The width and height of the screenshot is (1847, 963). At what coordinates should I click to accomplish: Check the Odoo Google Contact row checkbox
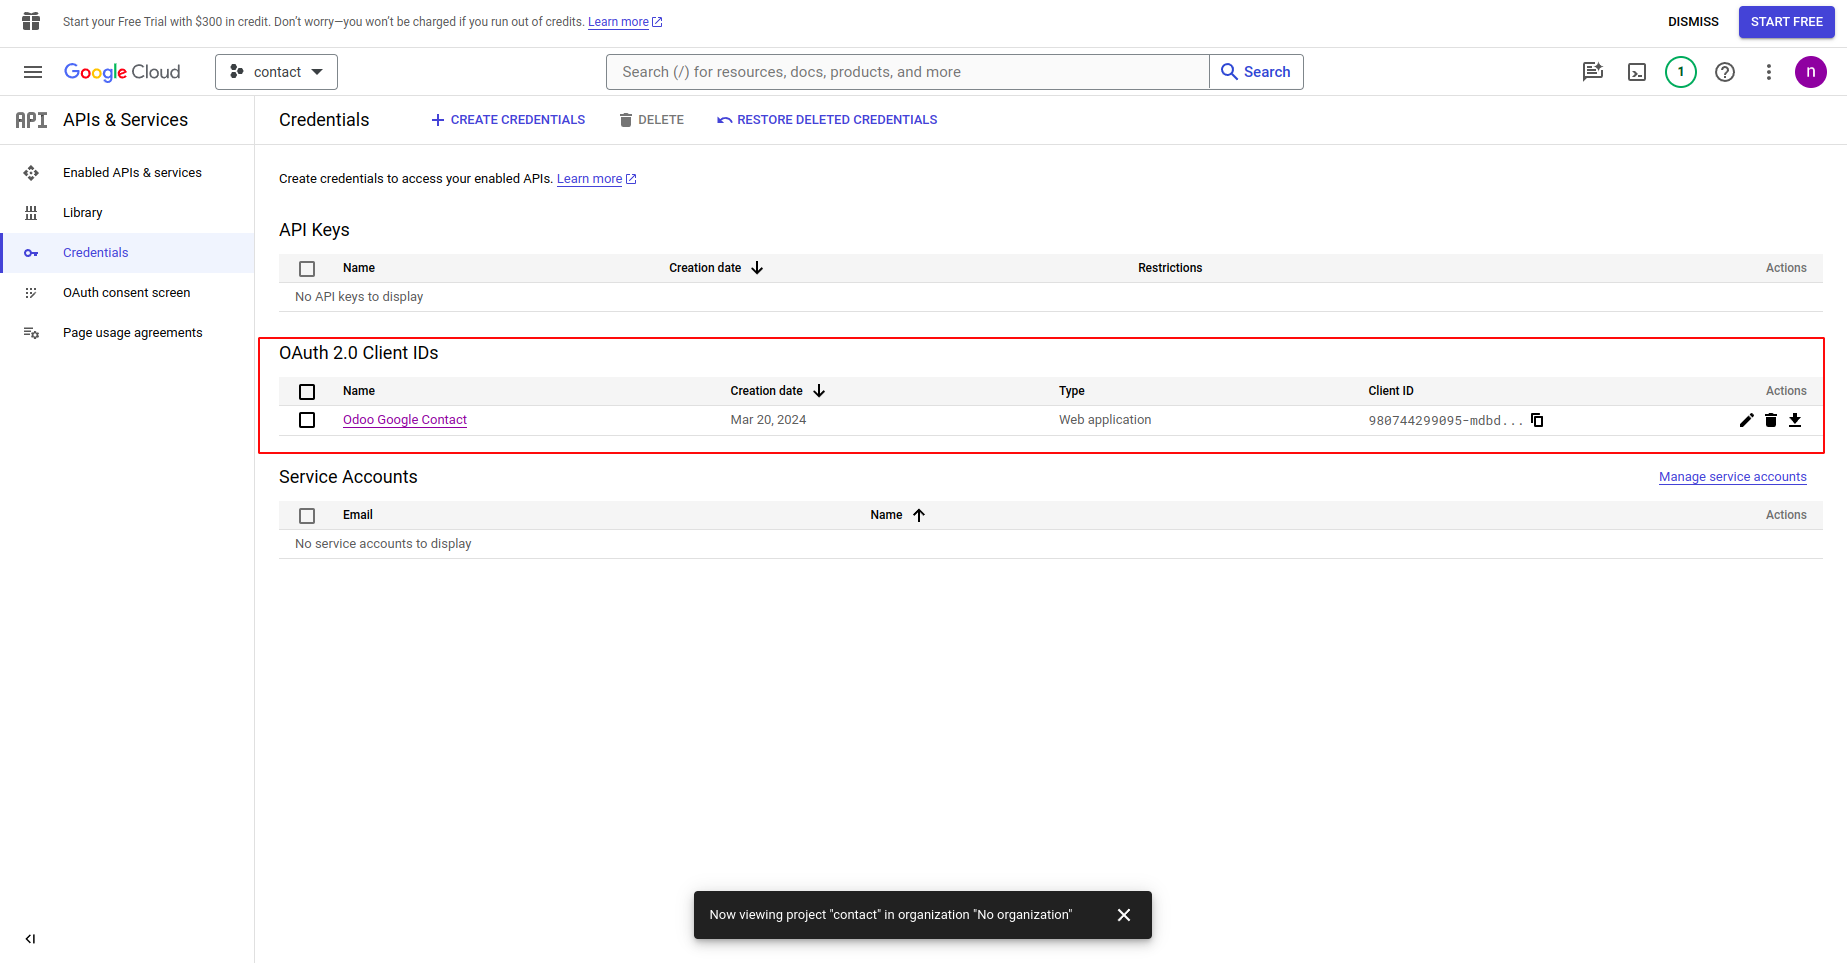tap(307, 420)
